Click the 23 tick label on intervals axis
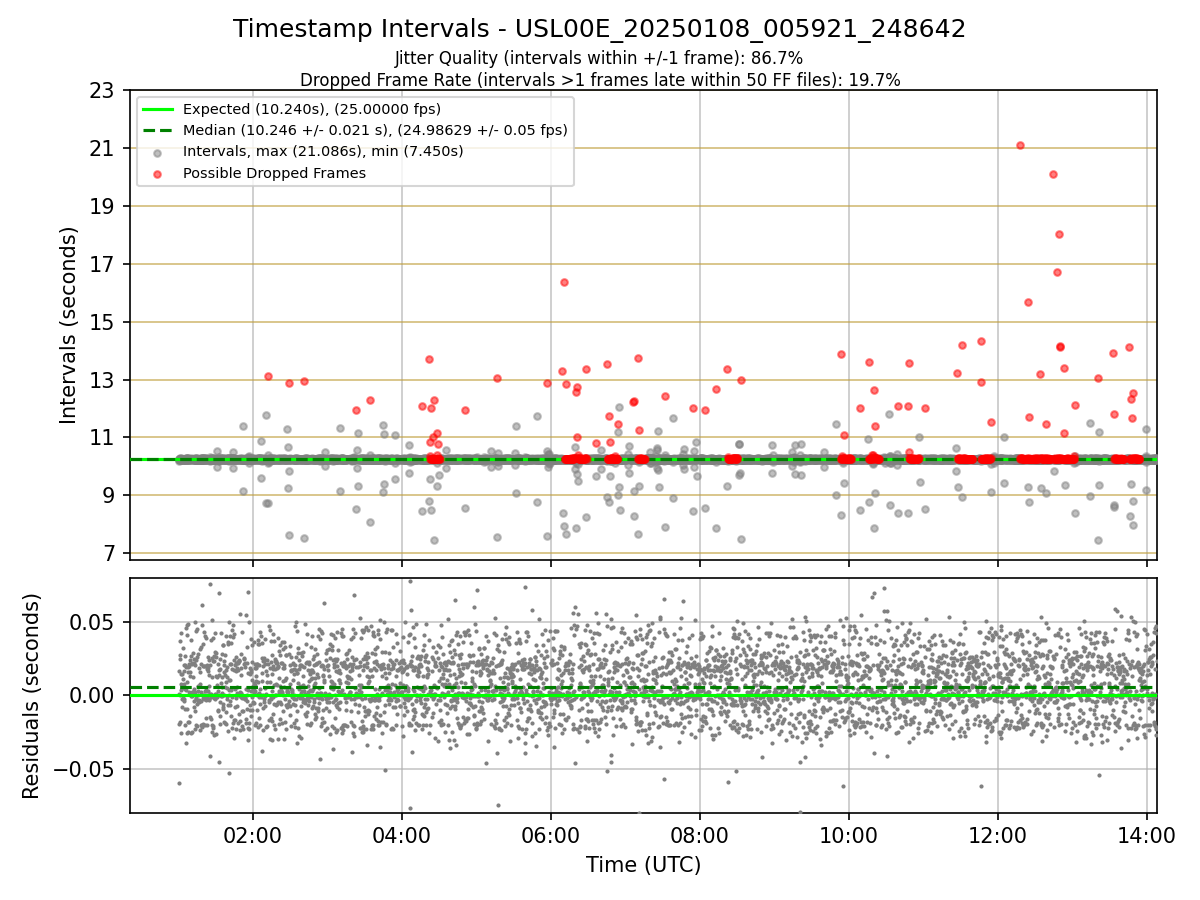1200x900 pixels. [x=104, y=91]
